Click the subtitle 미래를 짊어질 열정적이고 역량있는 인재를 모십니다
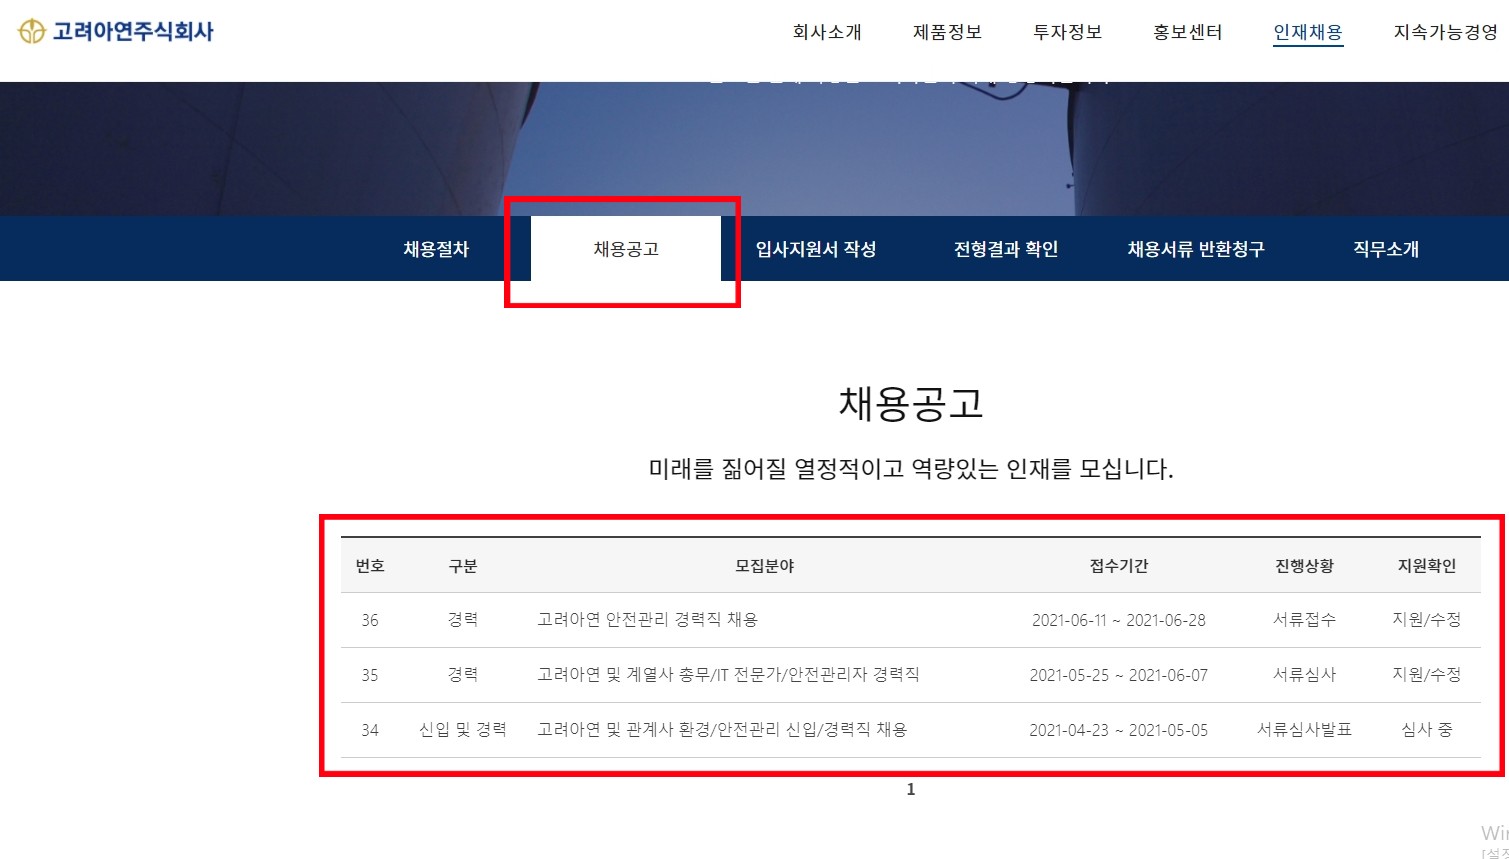 [911, 468]
